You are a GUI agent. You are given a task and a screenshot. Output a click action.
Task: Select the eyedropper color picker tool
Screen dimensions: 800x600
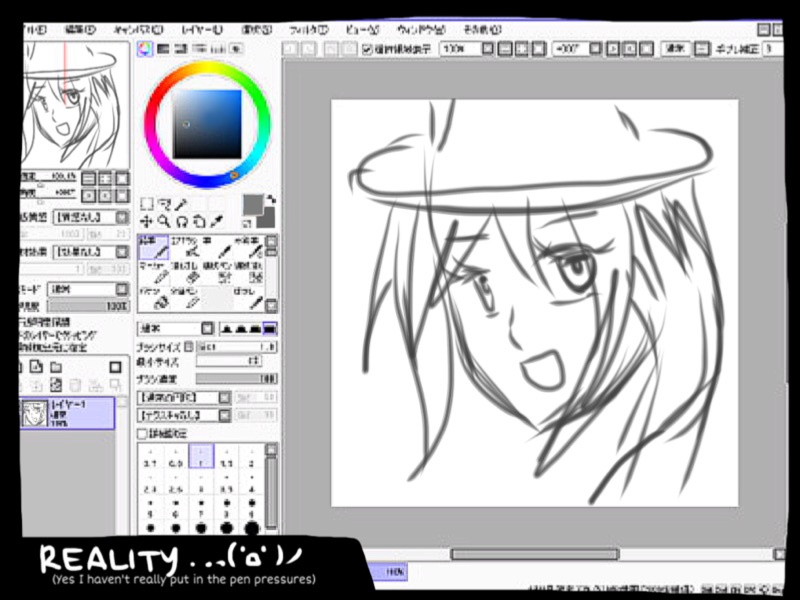[x=217, y=221]
